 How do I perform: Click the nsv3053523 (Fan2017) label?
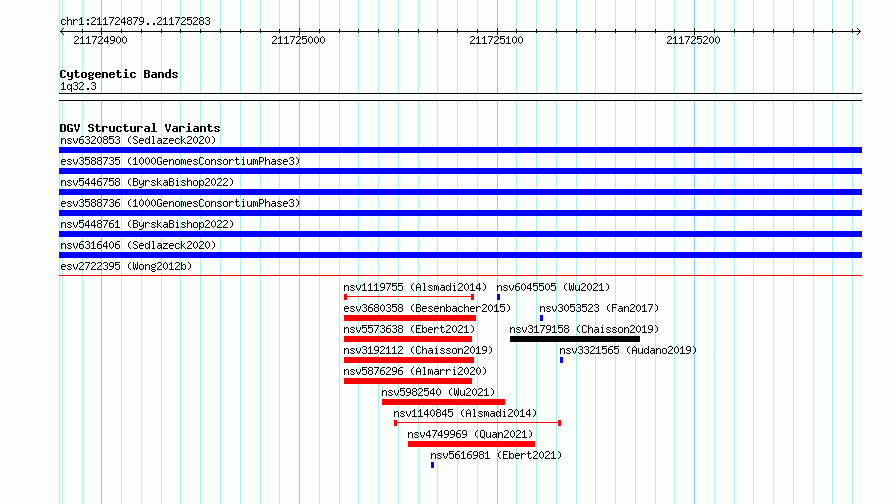coord(599,308)
